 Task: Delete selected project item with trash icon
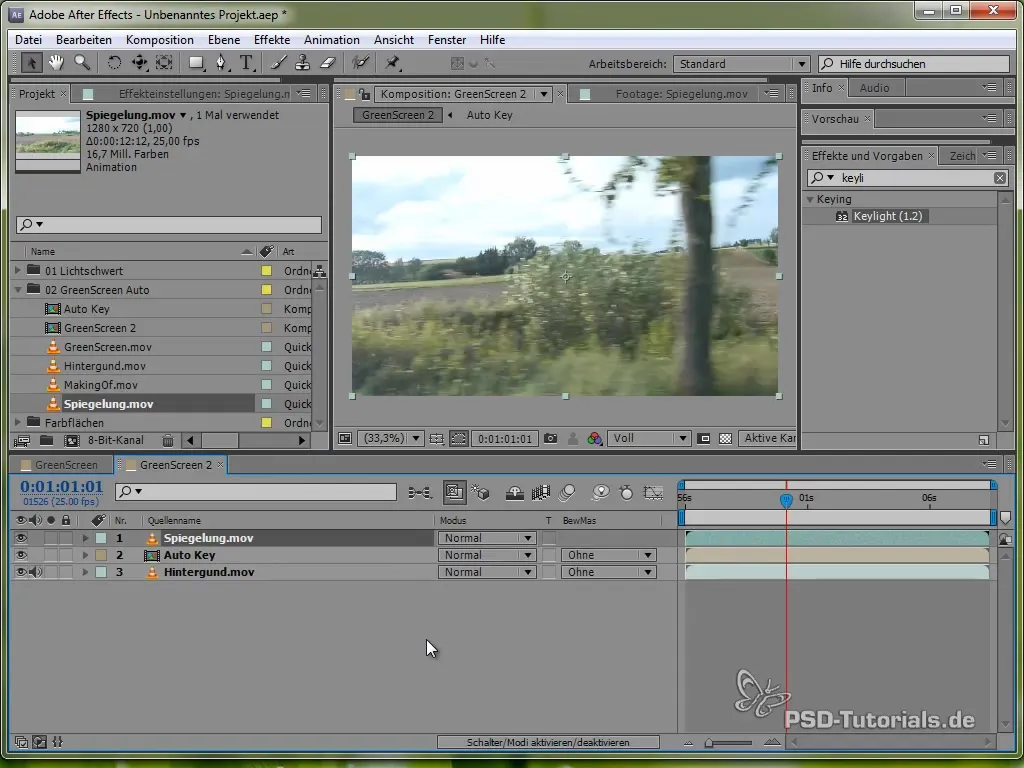[168, 441]
